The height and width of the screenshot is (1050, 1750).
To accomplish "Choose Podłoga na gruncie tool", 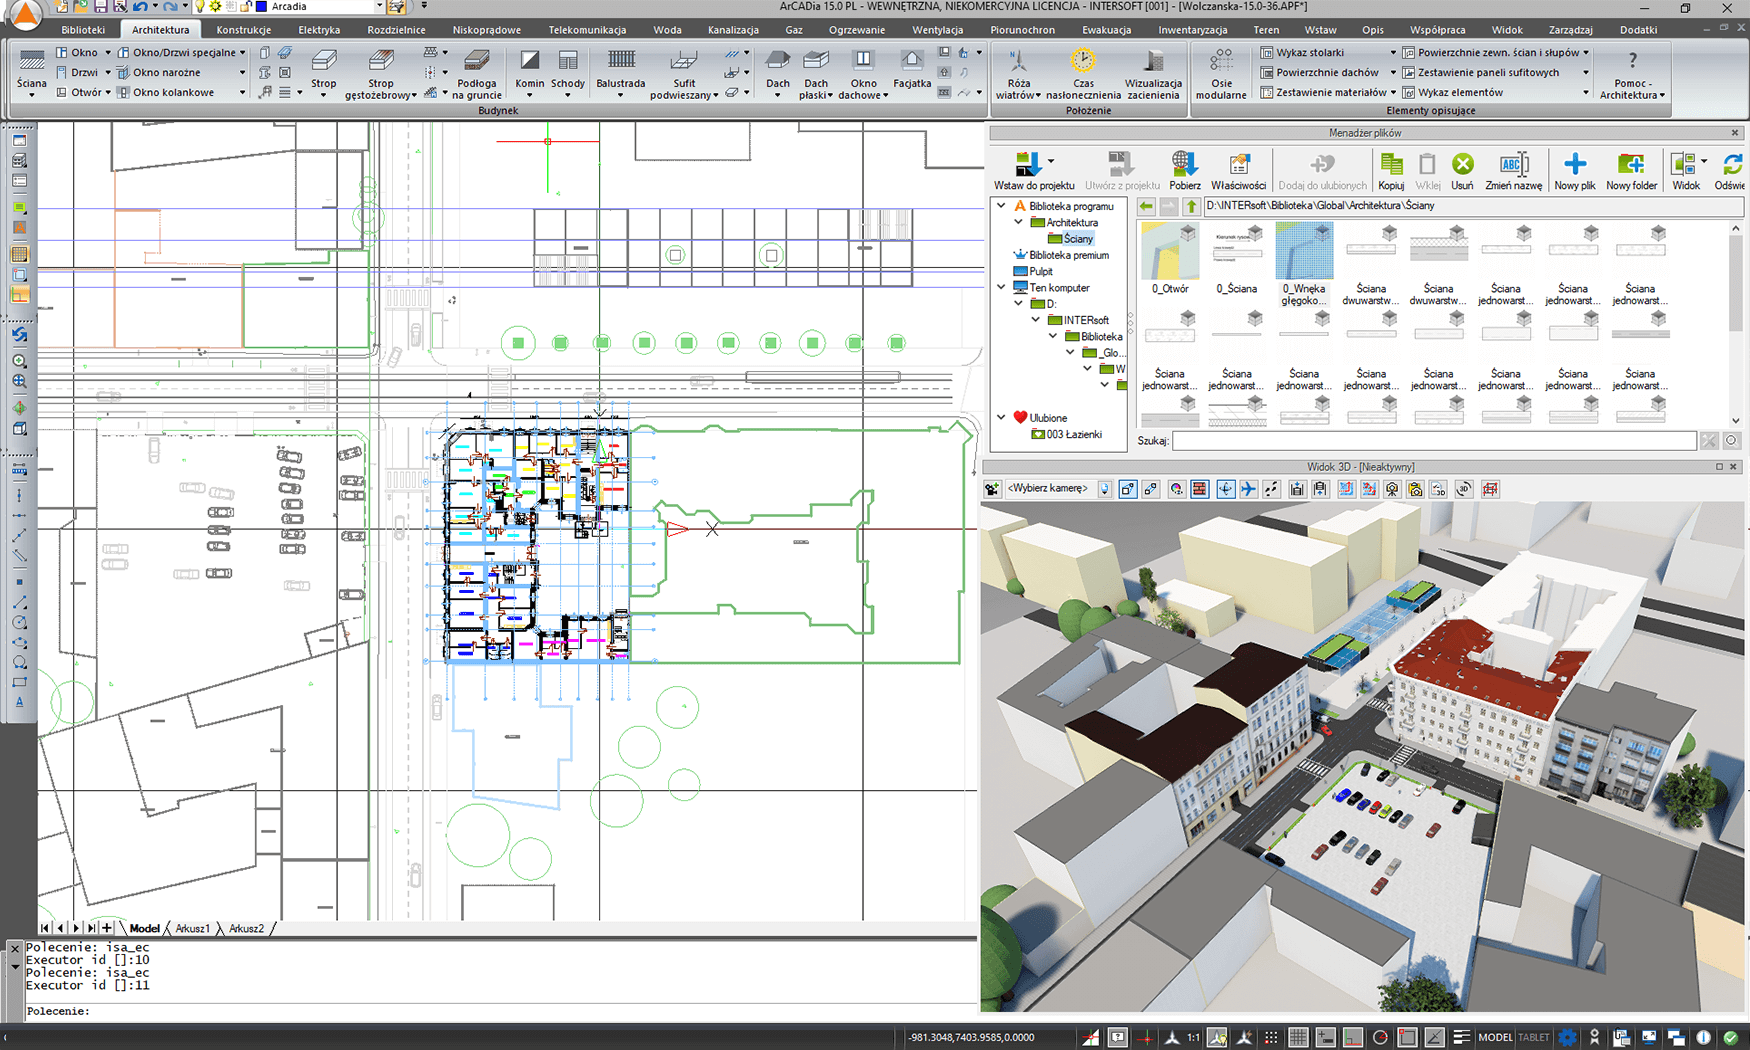I will pos(476,72).
